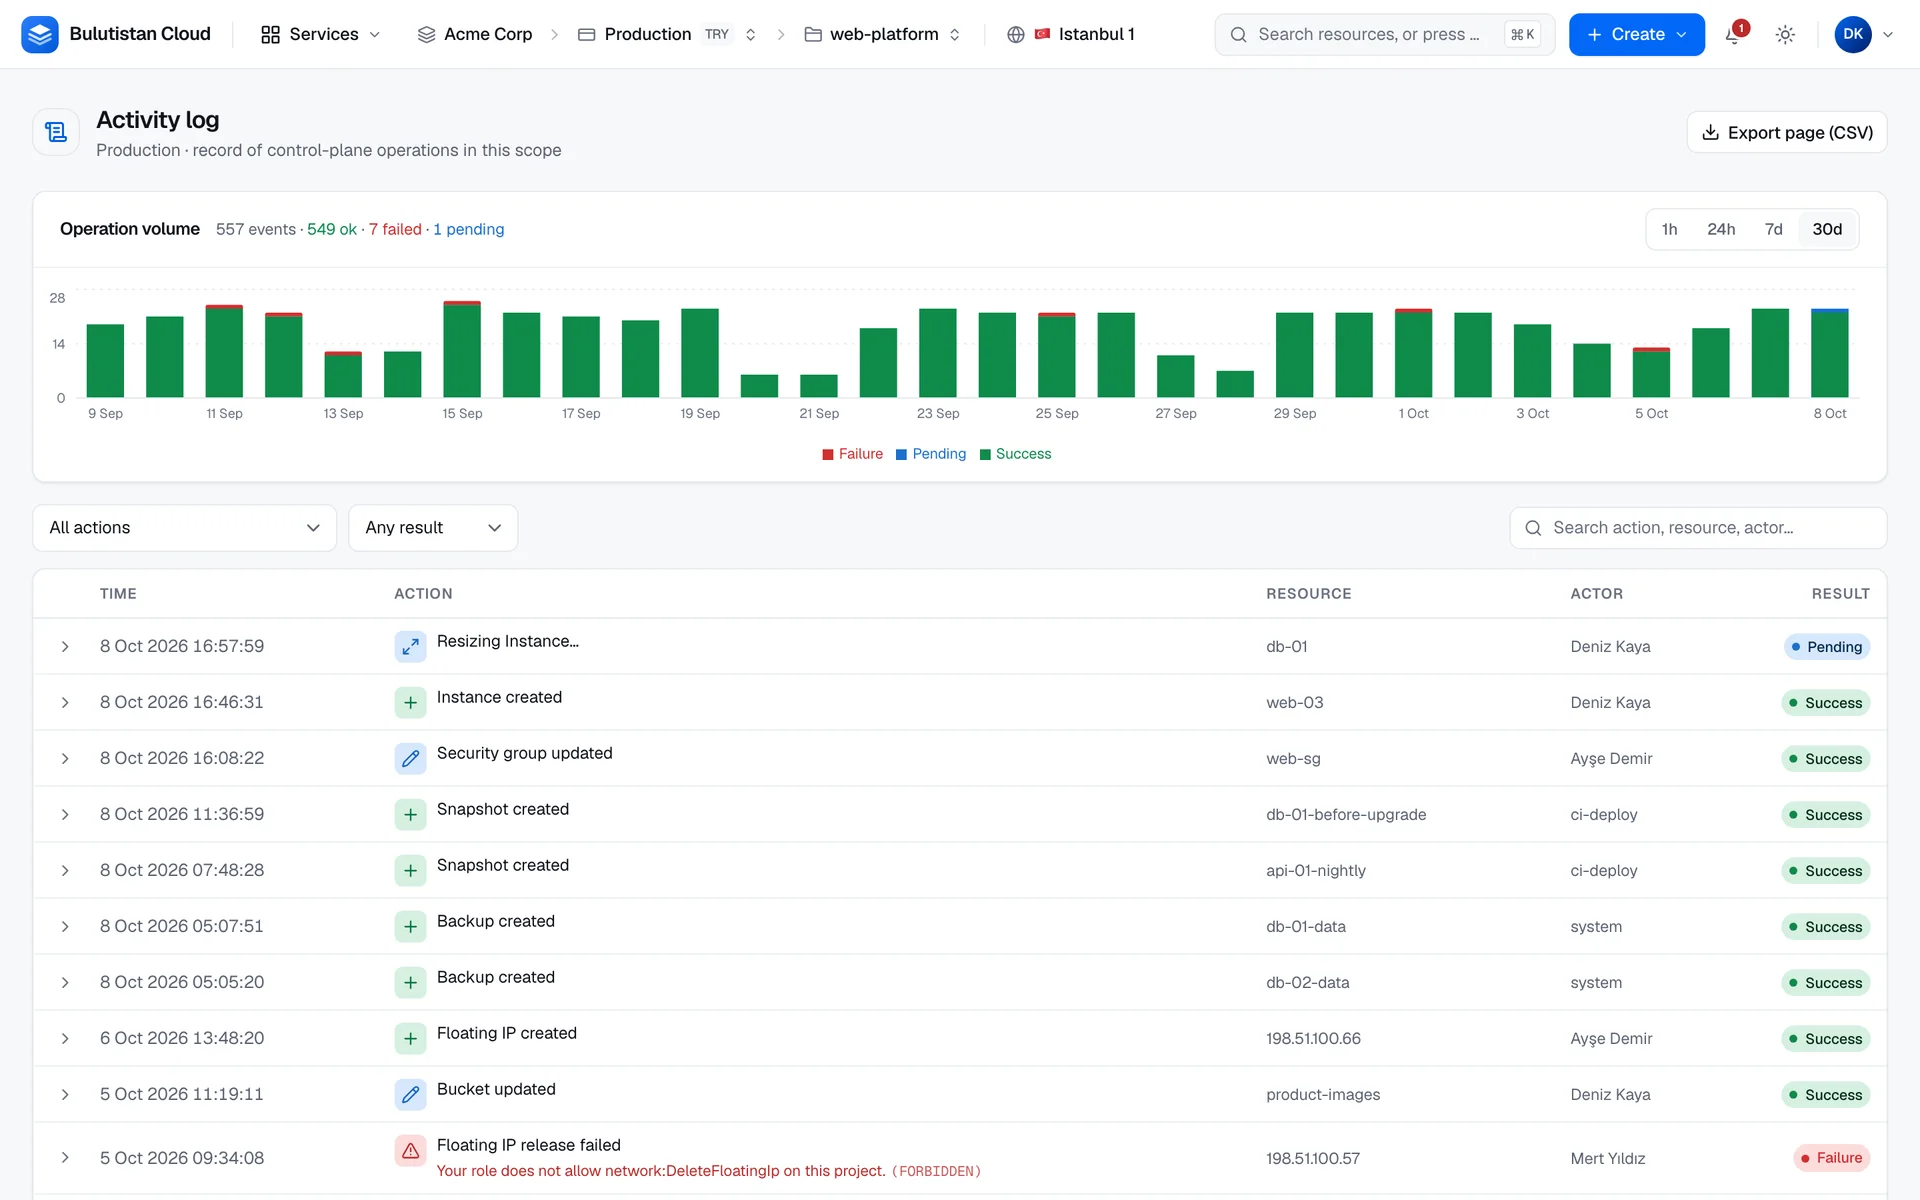The image size is (1920, 1200).
Task: Open the All actions filter dropdown
Action: click(x=185, y=528)
